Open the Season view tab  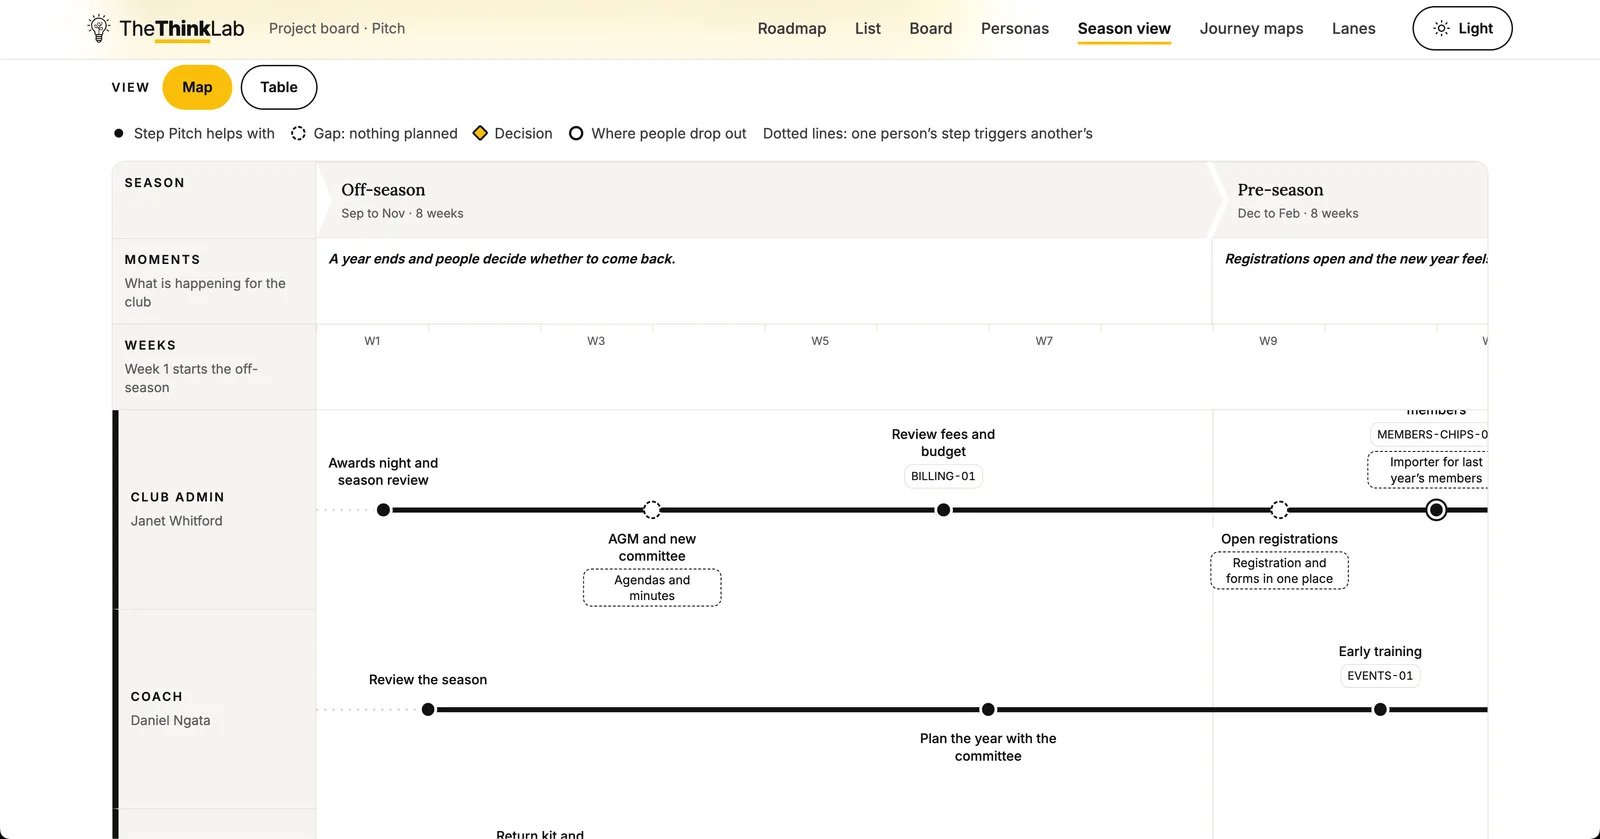coord(1124,28)
